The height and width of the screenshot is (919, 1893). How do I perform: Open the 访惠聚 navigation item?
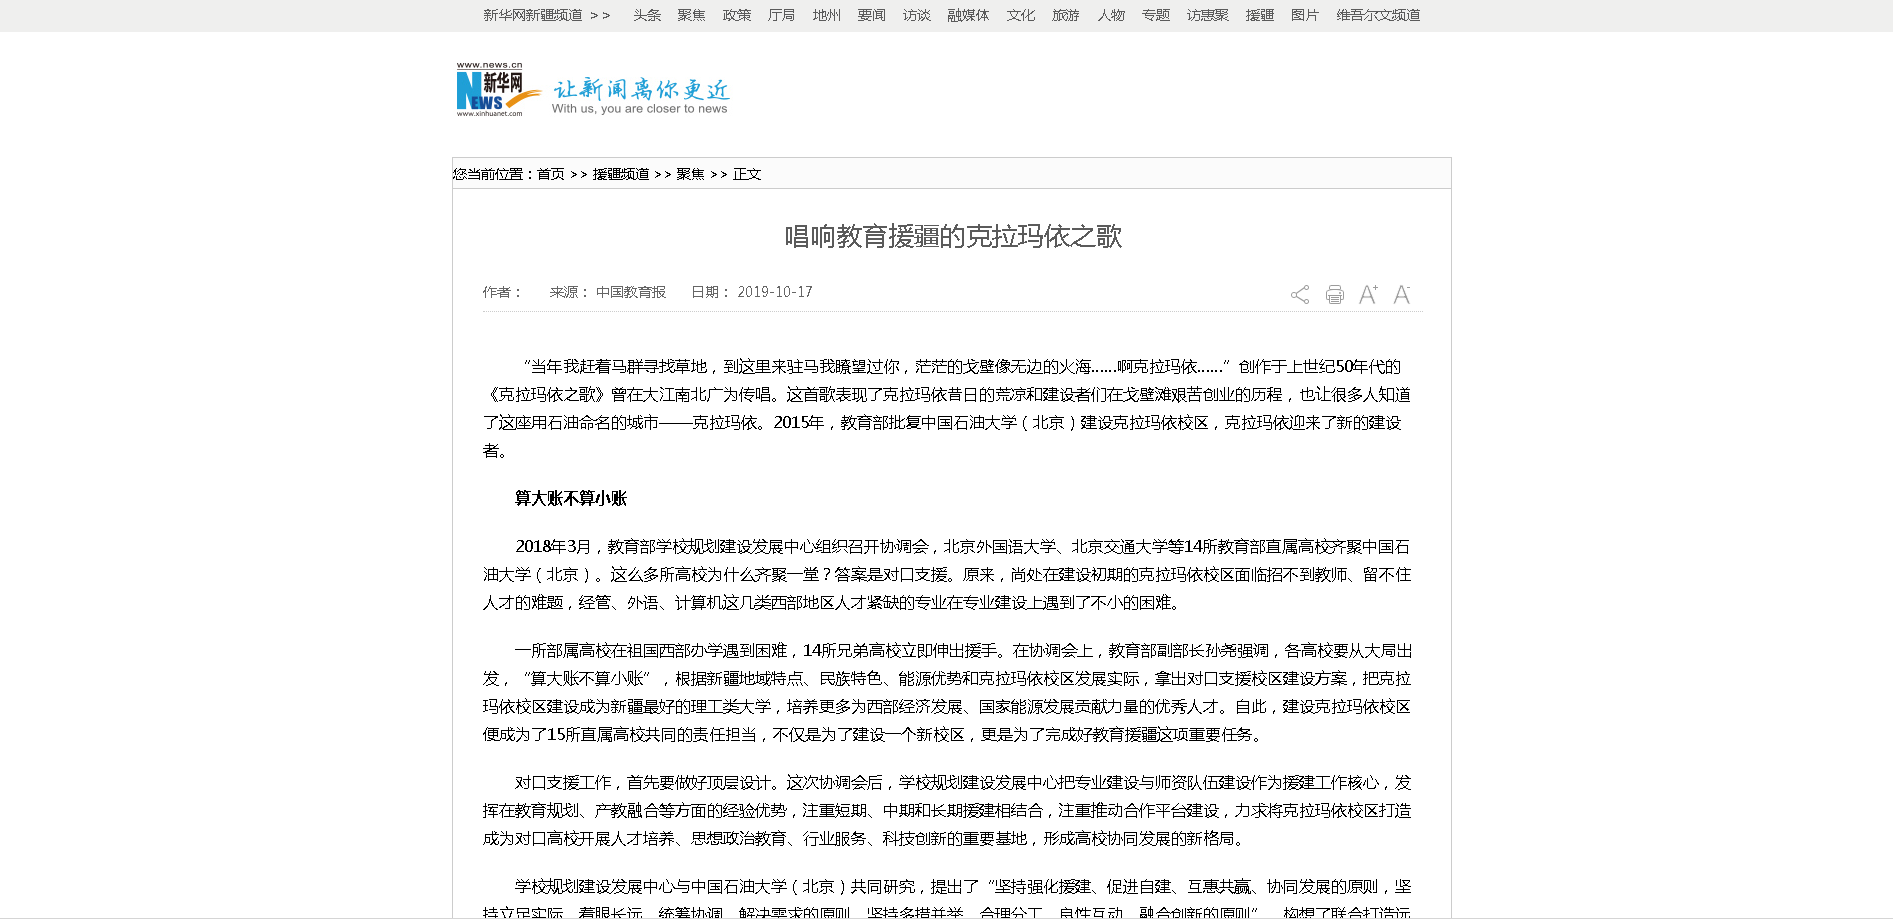pos(1208,15)
